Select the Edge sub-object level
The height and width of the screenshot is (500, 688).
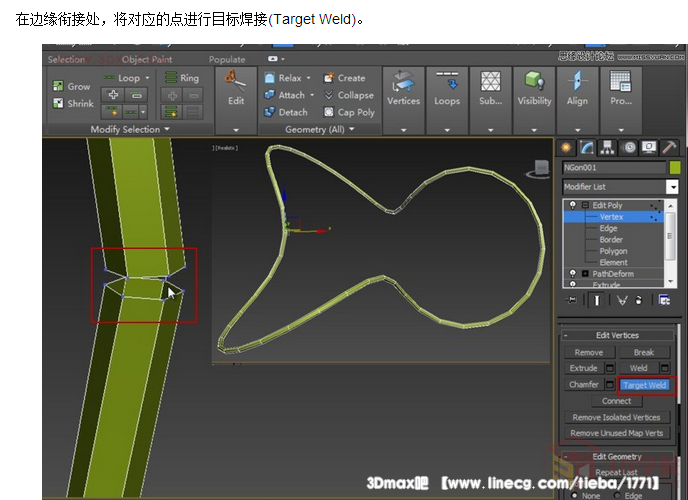click(608, 228)
